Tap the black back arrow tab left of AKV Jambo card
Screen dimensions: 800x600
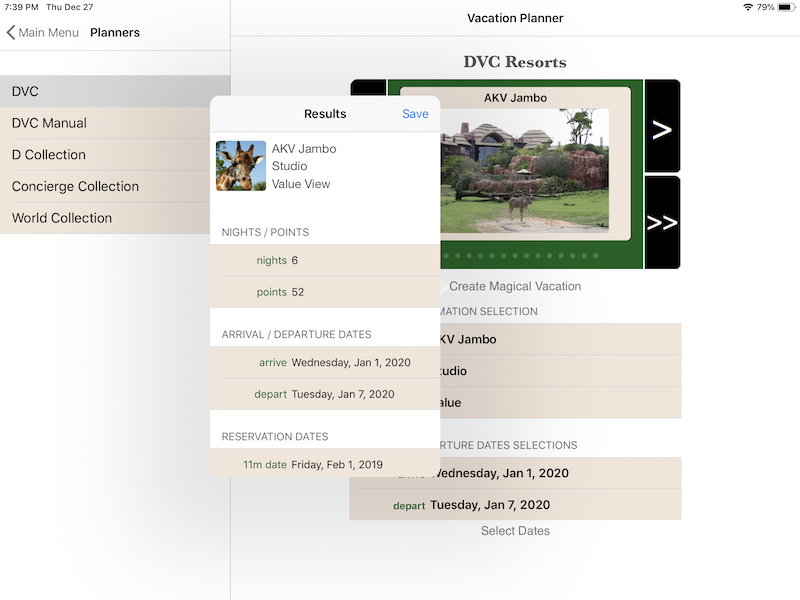click(x=368, y=88)
